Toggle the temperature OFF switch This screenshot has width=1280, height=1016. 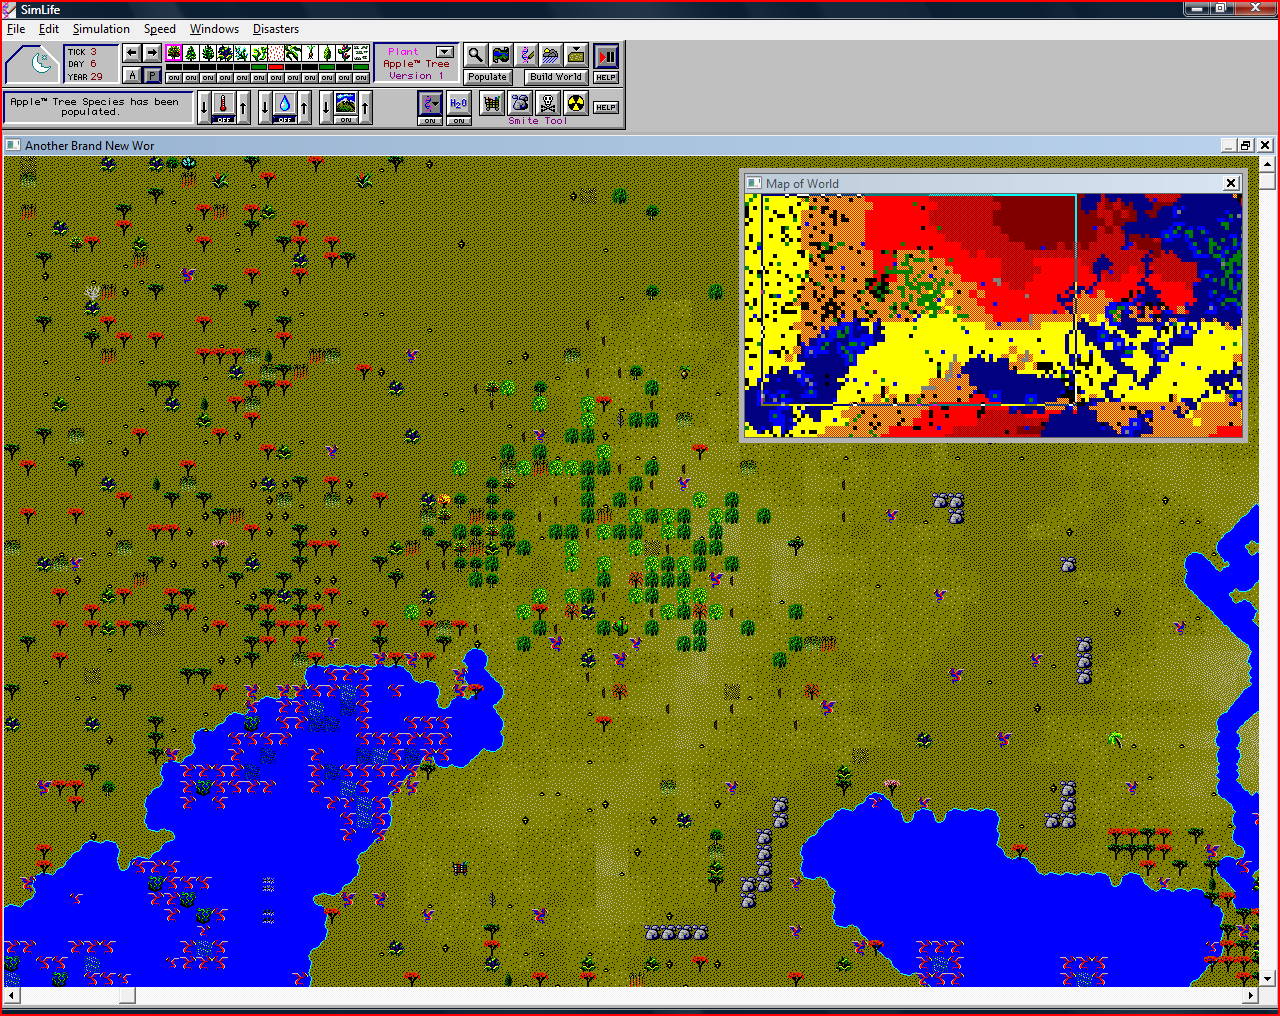point(224,119)
